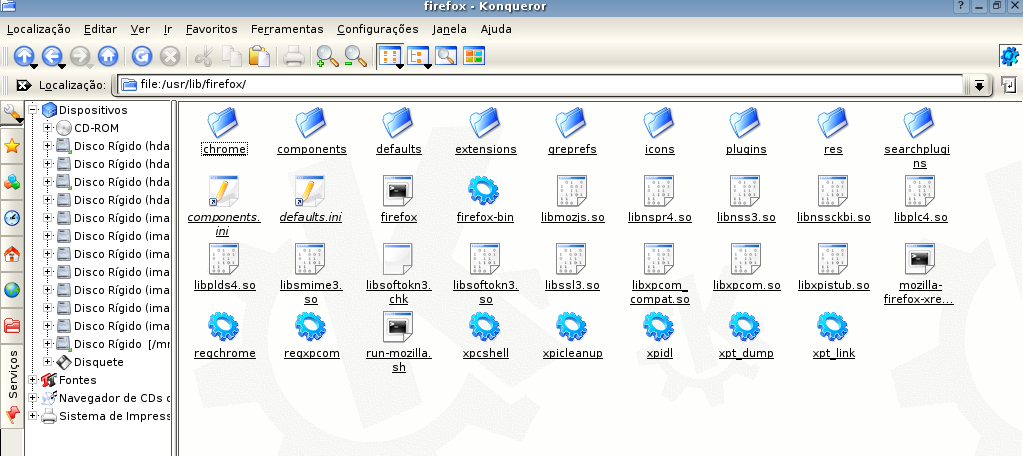
Task: Switch to the Serviços sidebar tab
Action: tap(12, 373)
